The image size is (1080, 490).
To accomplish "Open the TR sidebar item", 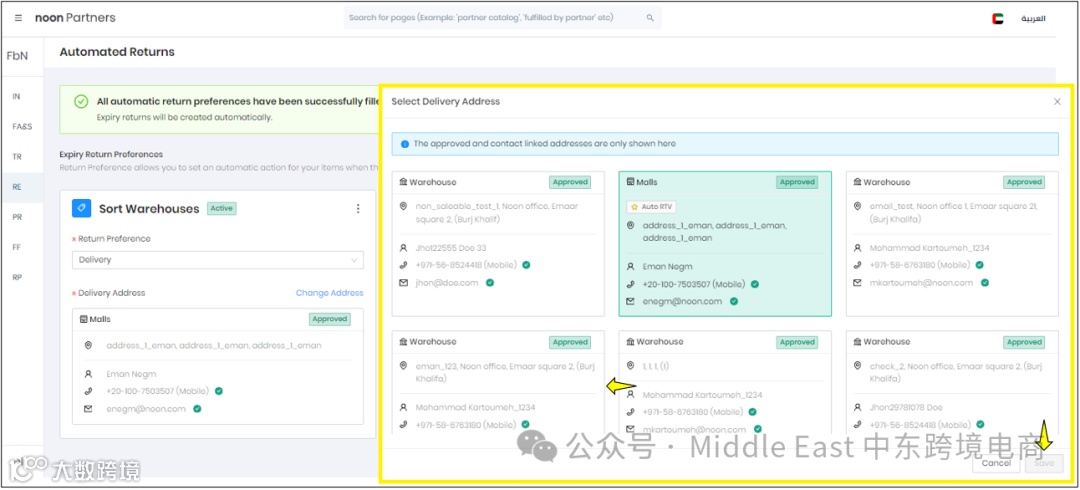I will point(17,156).
